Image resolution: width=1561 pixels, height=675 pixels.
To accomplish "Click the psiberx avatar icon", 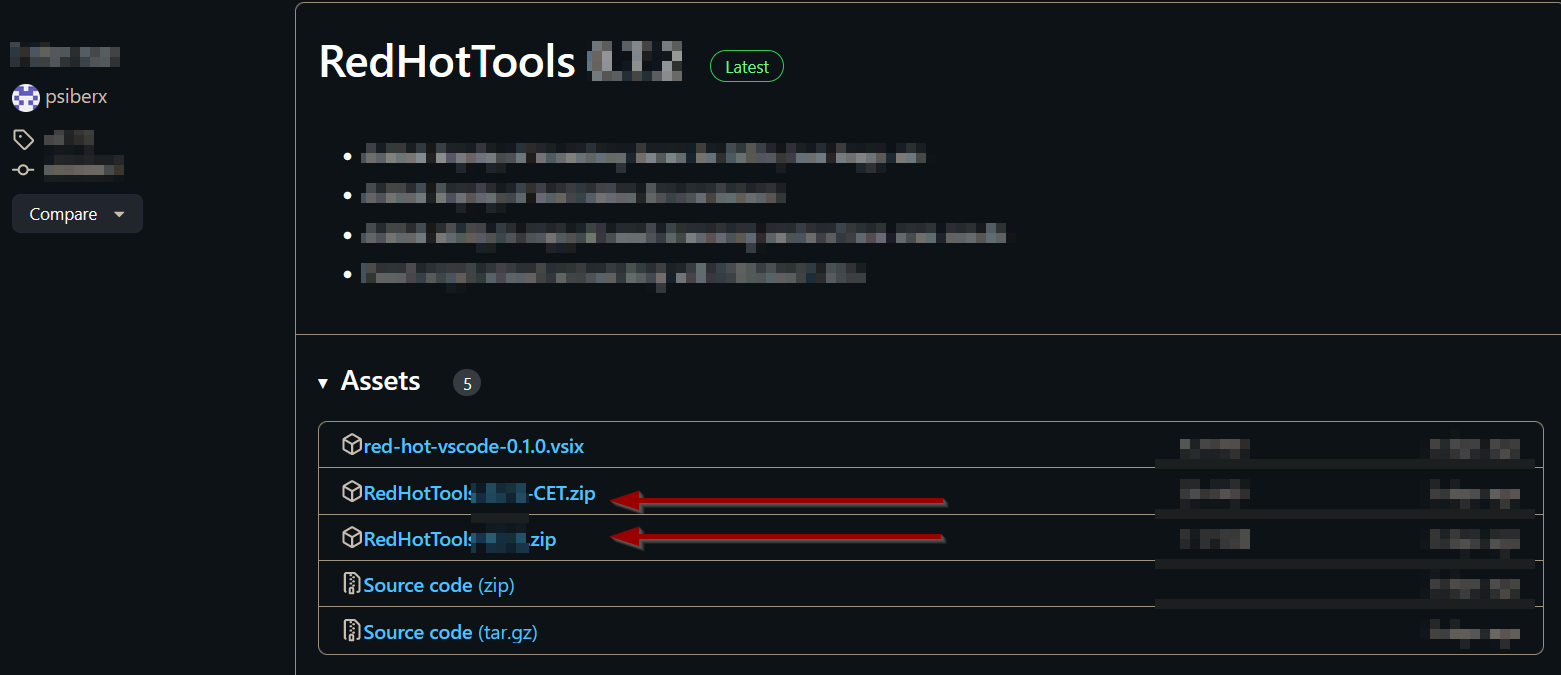I will [x=25, y=98].
